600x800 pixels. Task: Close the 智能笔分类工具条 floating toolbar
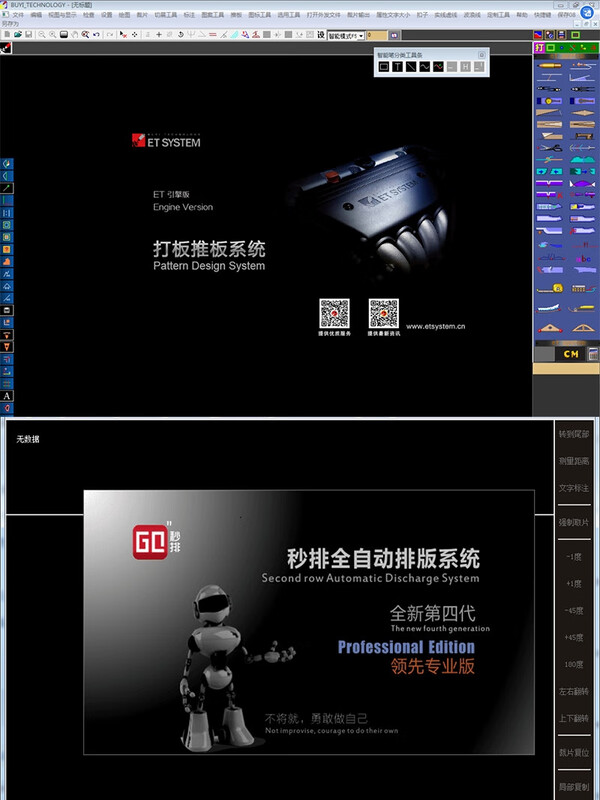[482, 55]
